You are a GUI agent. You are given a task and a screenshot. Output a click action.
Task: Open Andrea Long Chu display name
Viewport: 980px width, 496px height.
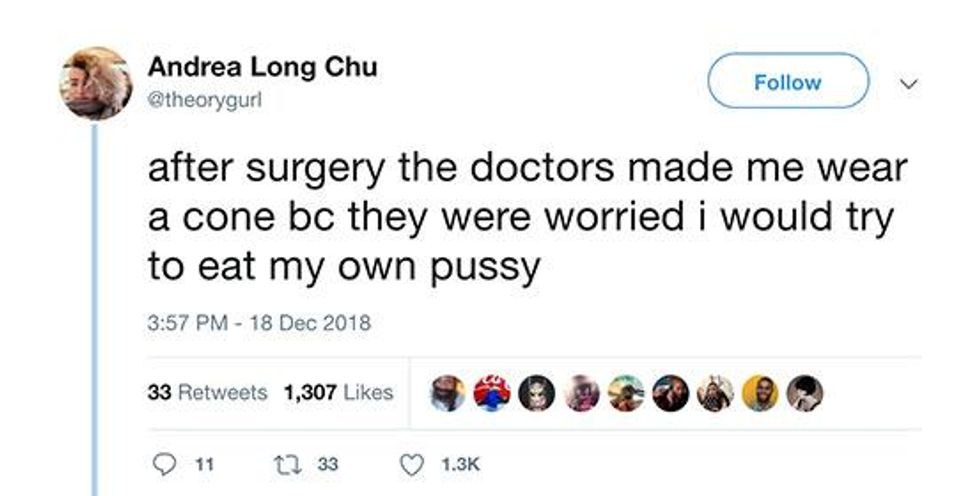pos(262,67)
